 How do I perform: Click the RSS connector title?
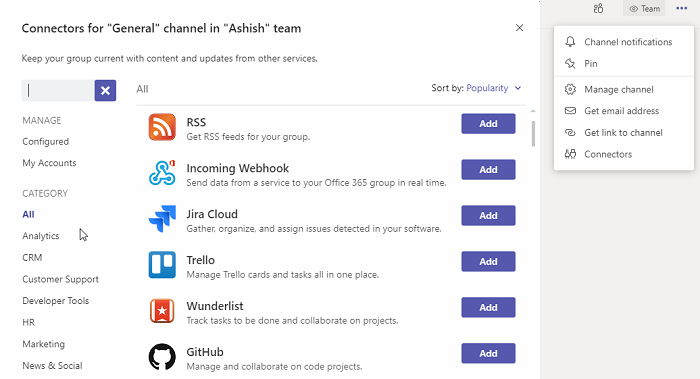(x=196, y=122)
